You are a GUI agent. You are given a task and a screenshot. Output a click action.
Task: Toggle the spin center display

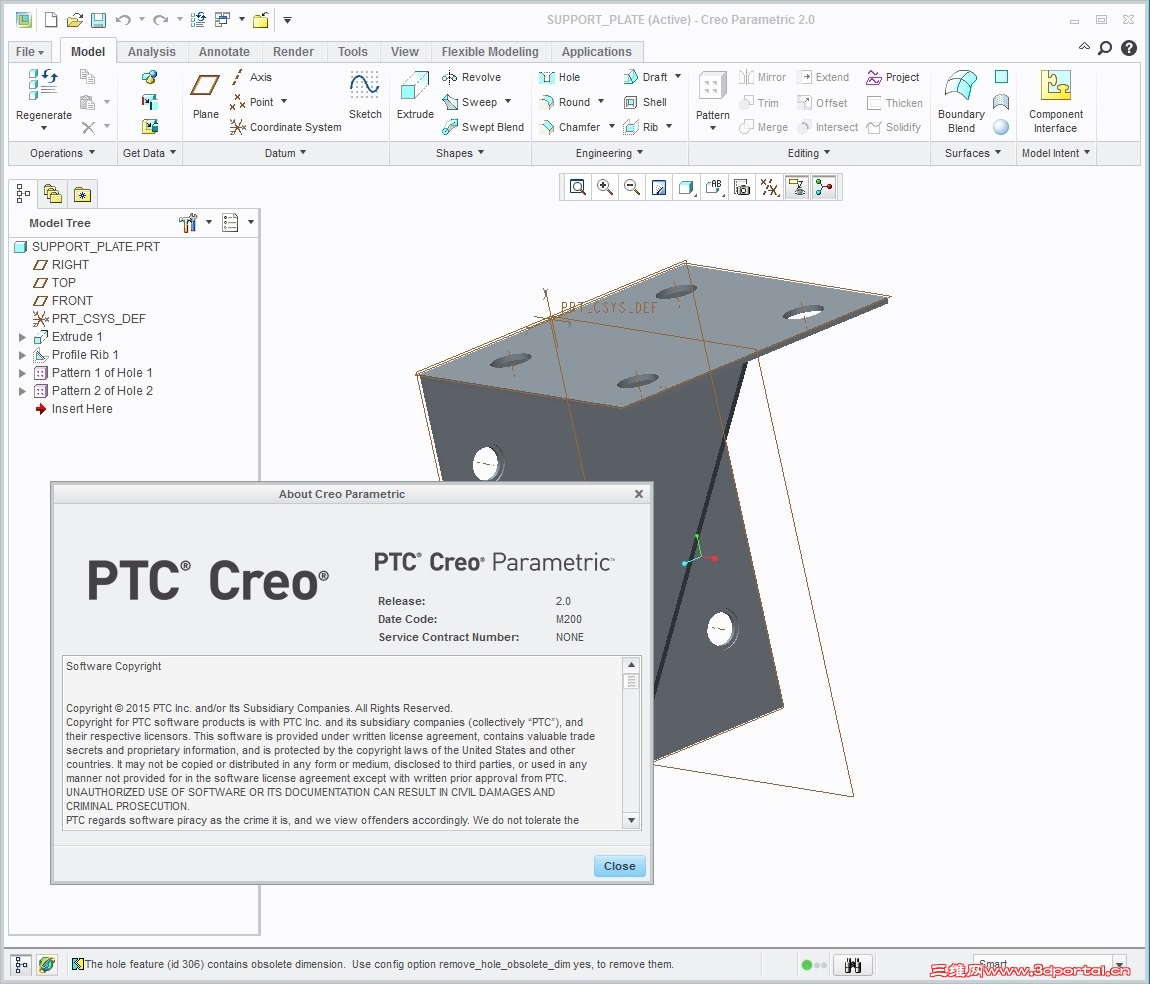tap(824, 188)
